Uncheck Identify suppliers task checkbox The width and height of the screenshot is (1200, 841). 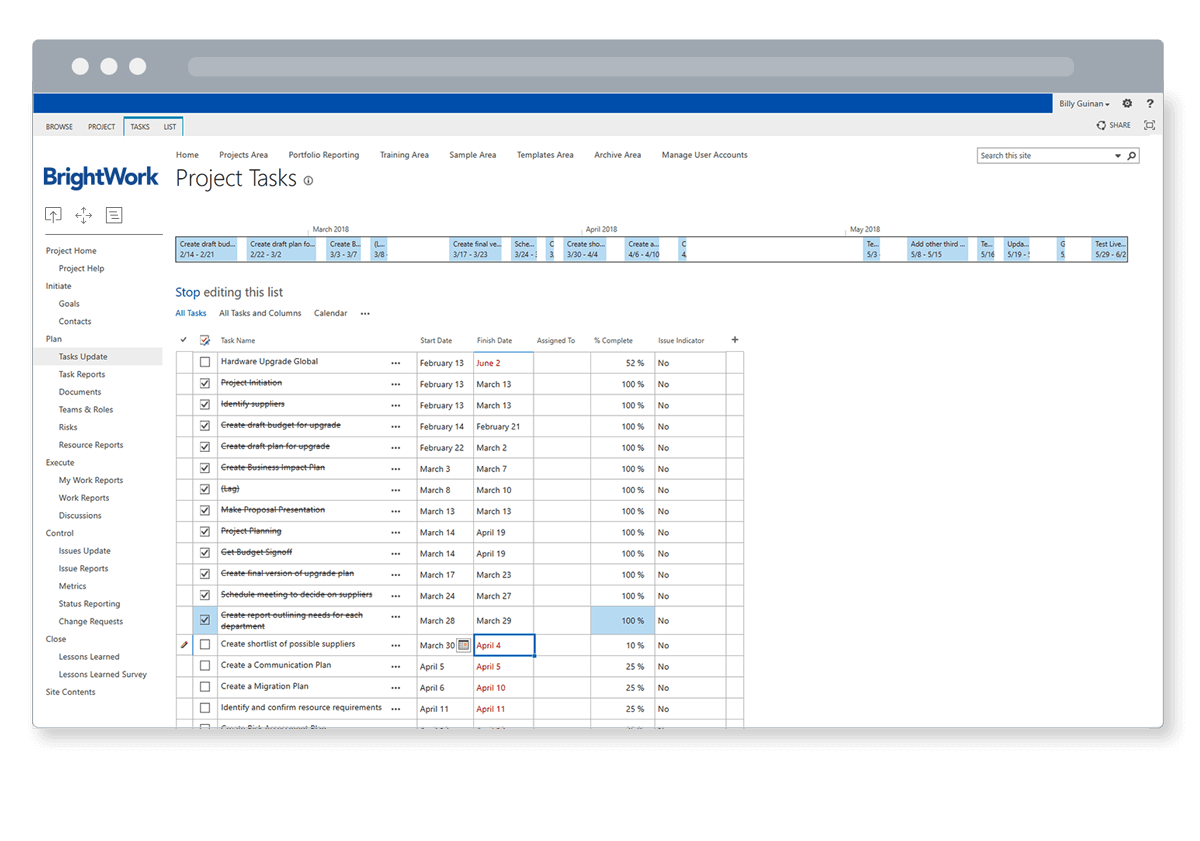tap(205, 404)
